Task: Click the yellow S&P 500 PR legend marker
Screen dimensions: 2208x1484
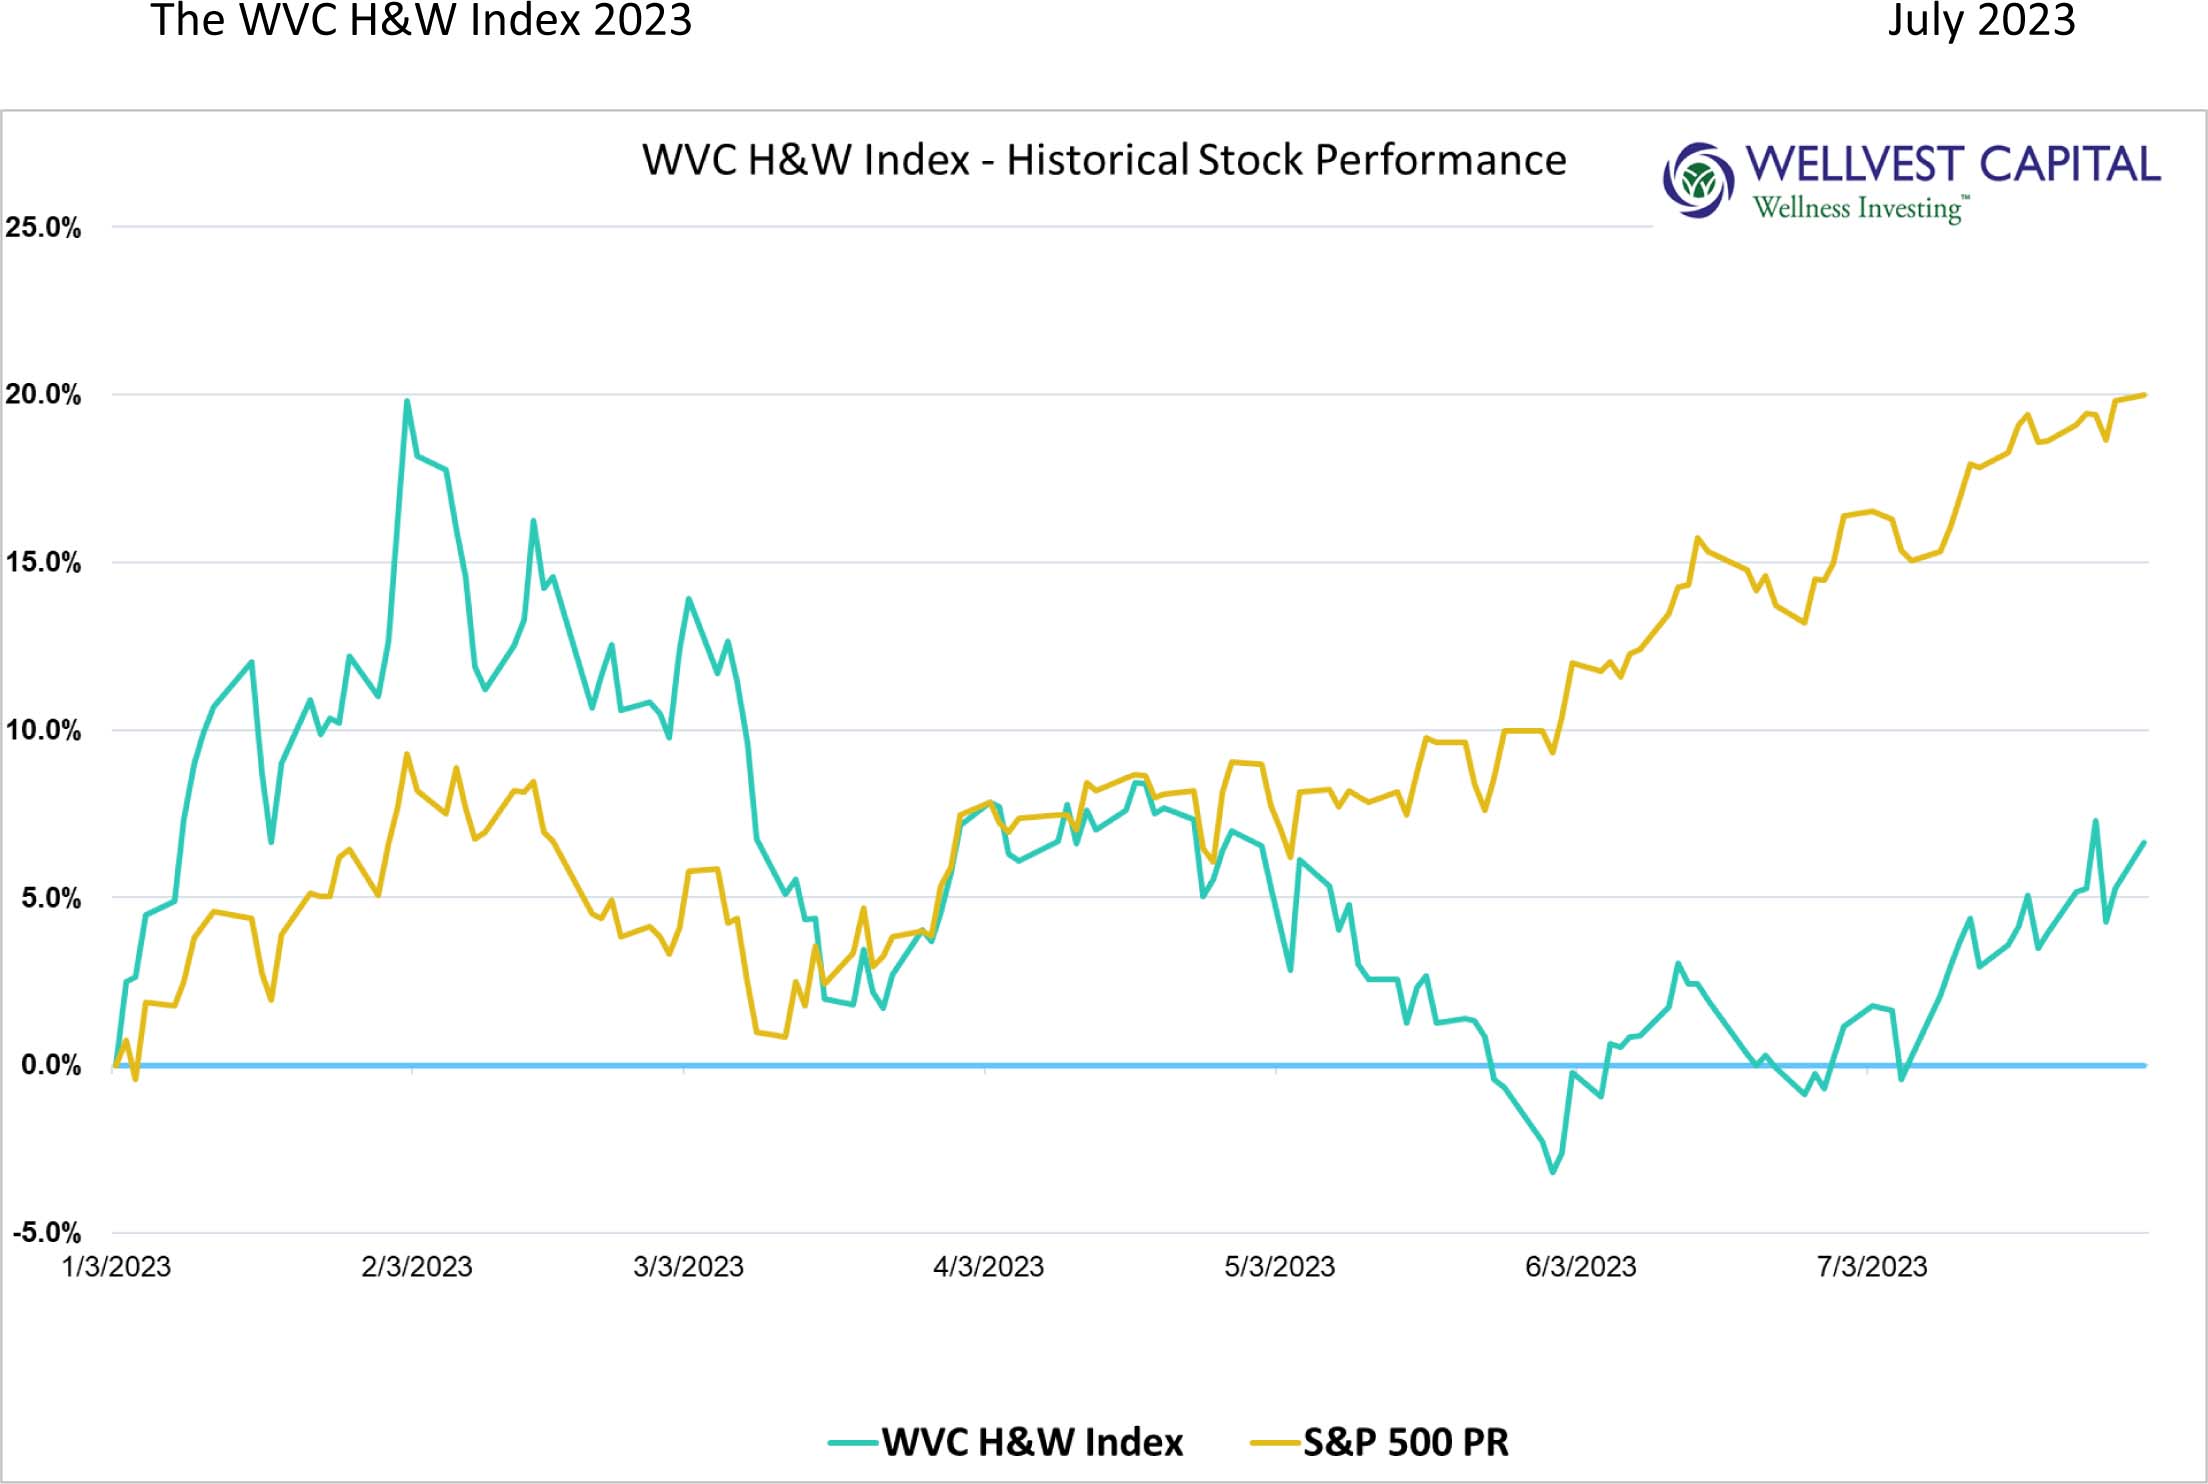Action: coord(1275,1442)
